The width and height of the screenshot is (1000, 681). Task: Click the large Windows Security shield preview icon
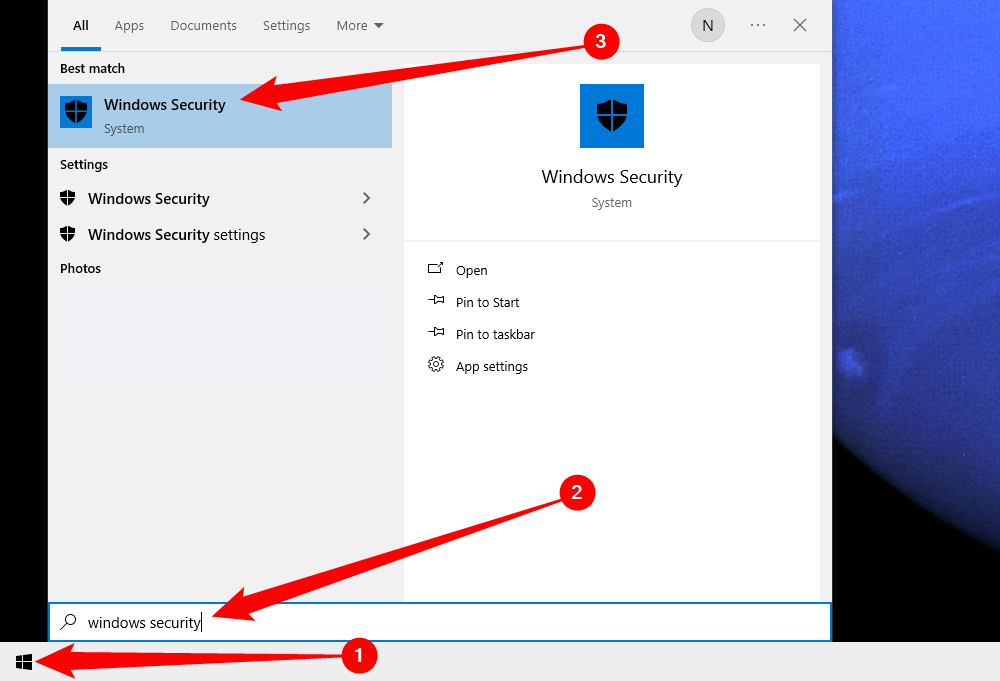(611, 116)
